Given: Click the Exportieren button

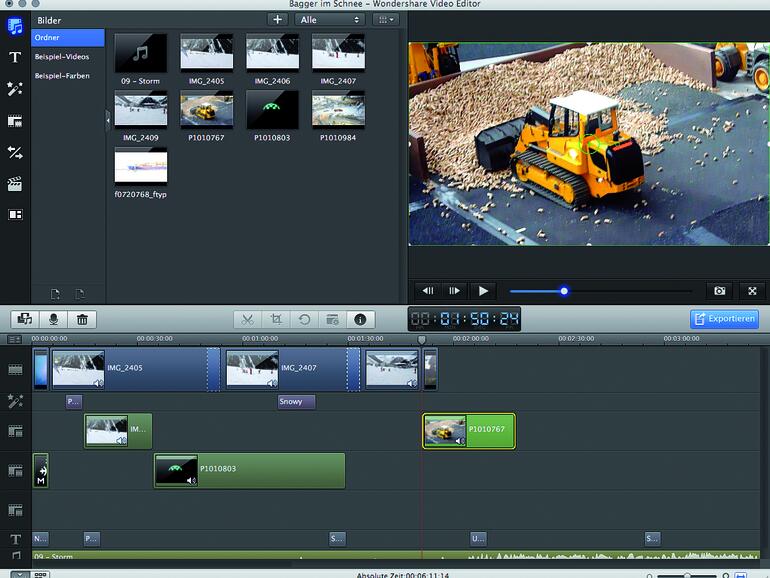Looking at the screenshot, I should point(724,319).
